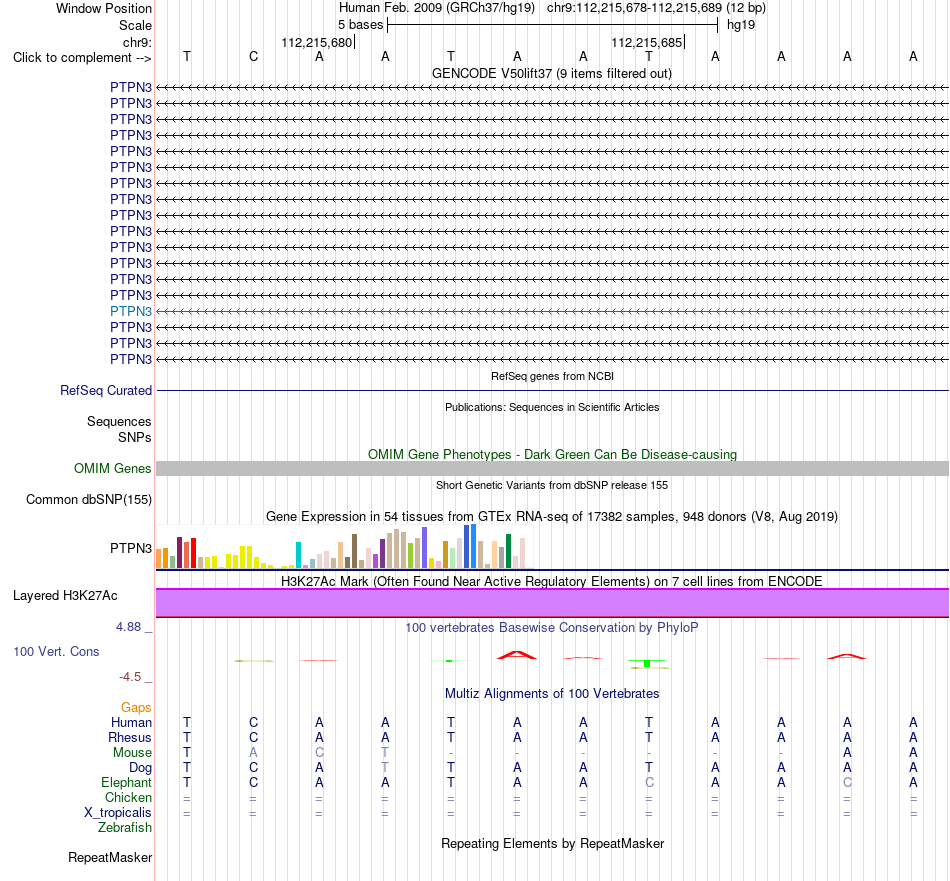950x881 pixels.
Task: Click the dark brown bar in GTEx chart
Action: point(354,551)
